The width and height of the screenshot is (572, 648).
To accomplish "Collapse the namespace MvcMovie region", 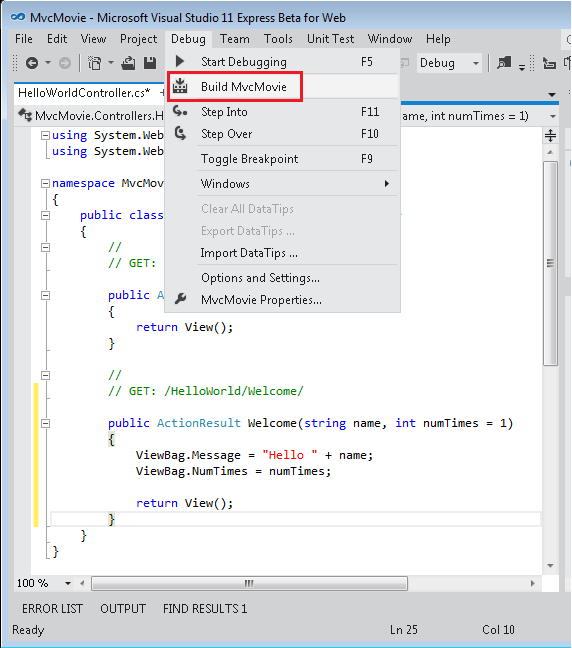I will (45, 183).
